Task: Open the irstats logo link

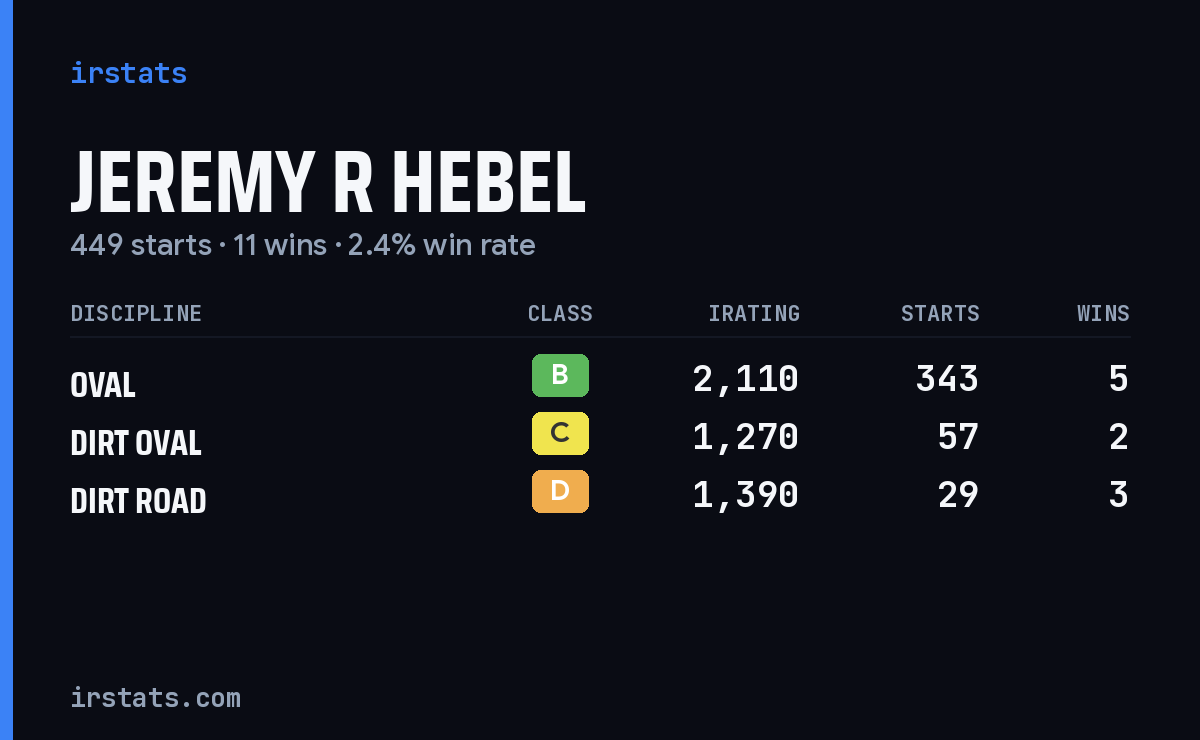Action: (129, 73)
